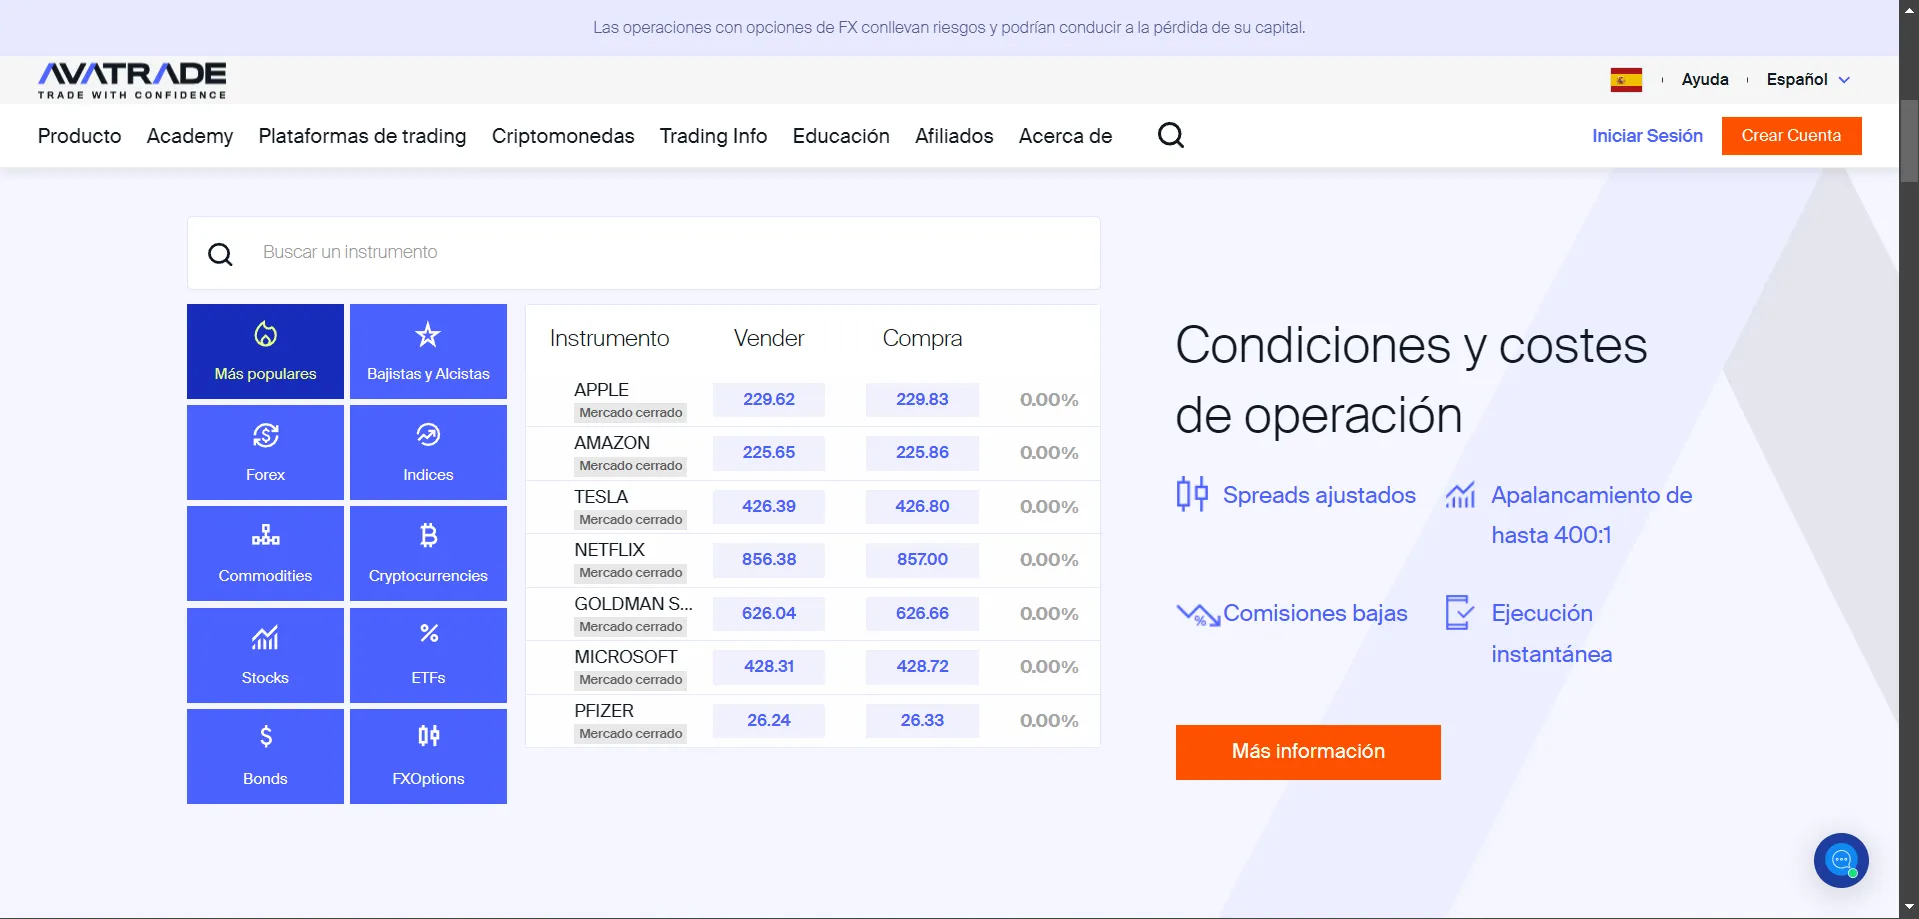Click the Ayuda link
The height and width of the screenshot is (919, 1919).
1705,79
